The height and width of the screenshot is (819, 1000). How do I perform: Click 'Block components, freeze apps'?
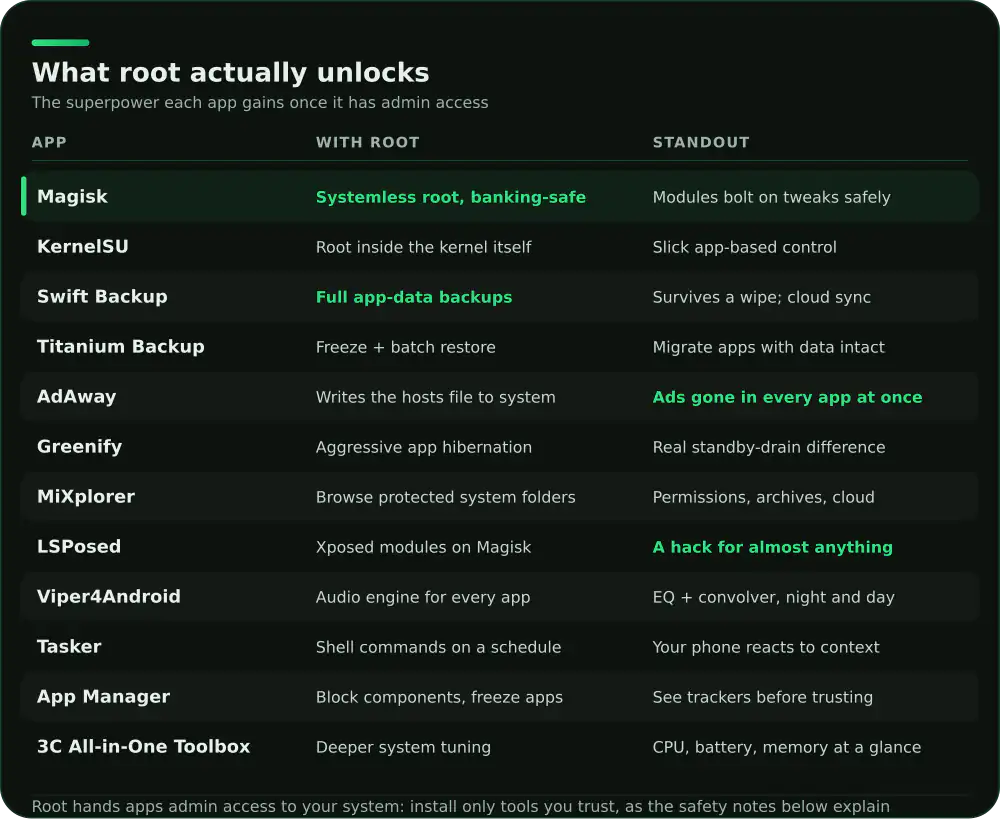pos(439,697)
